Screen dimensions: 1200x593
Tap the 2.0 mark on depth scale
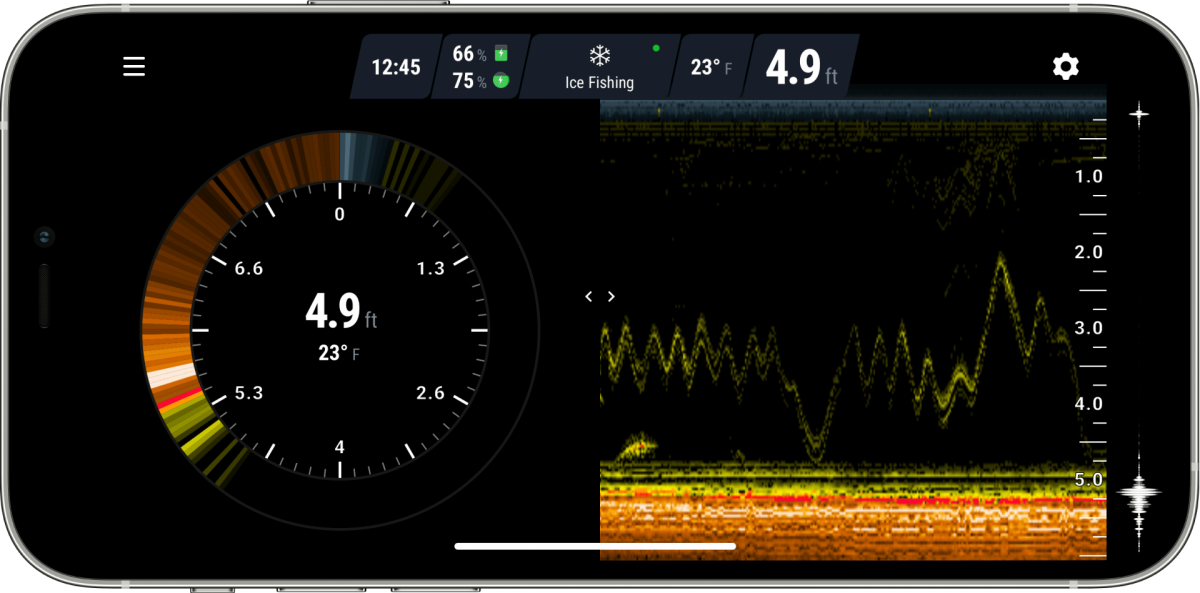pos(1088,252)
